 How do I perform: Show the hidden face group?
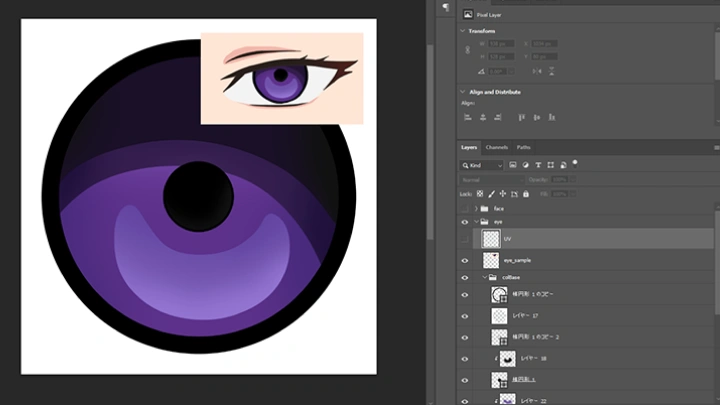pyautogui.click(x=465, y=208)
